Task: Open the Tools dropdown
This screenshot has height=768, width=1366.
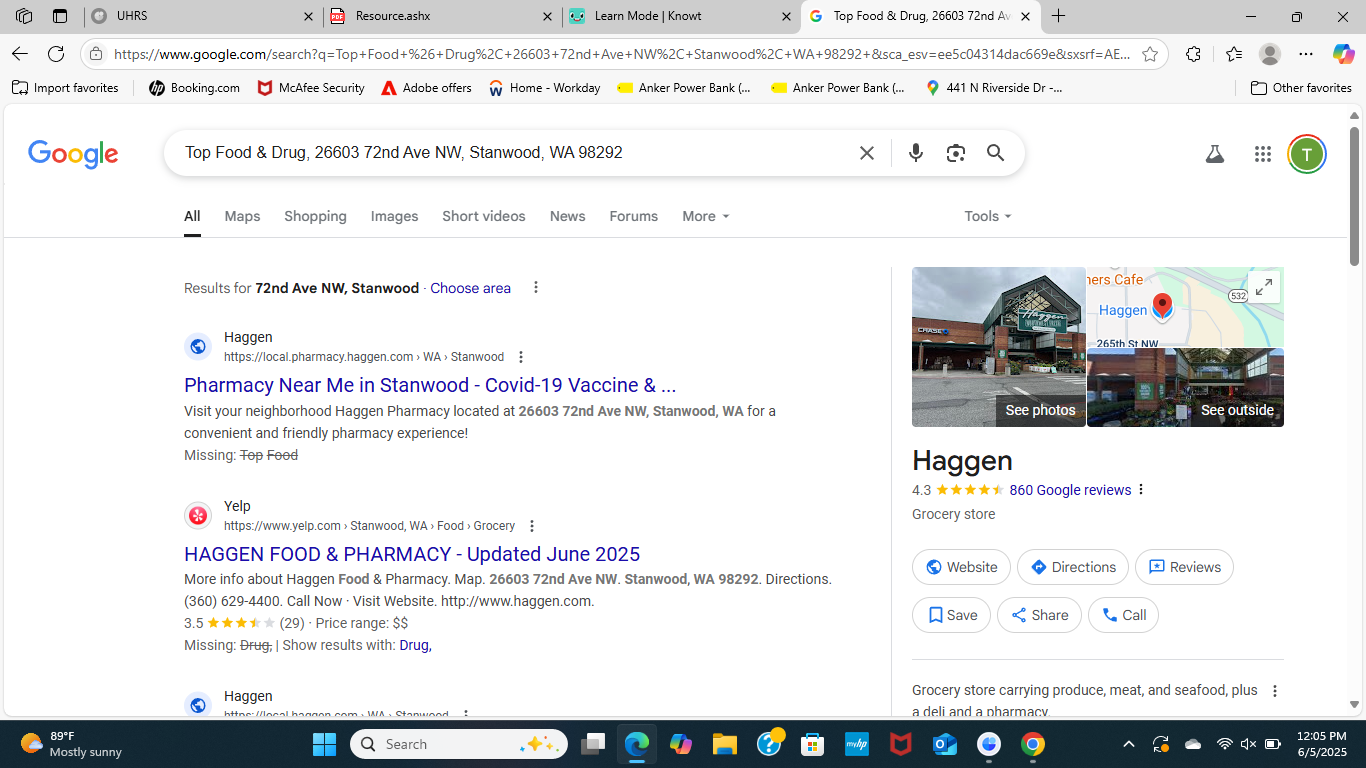Action: point(988,216)
